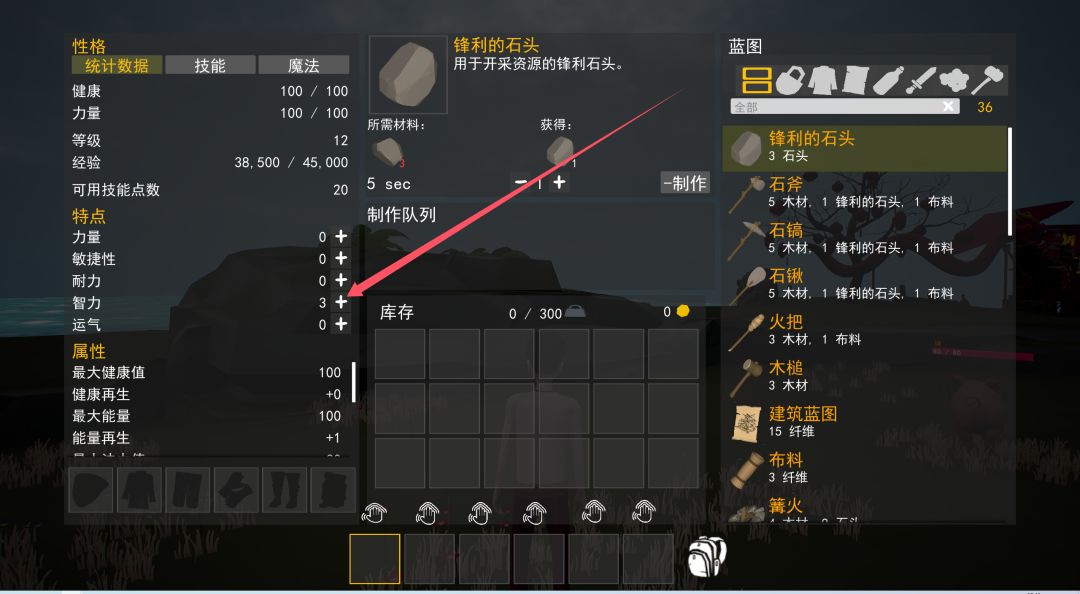The width and height of the screenshot is (1080, 594).
Task: Filter blueprints by clothing shirt icon
Action: (x=822, y=80)
